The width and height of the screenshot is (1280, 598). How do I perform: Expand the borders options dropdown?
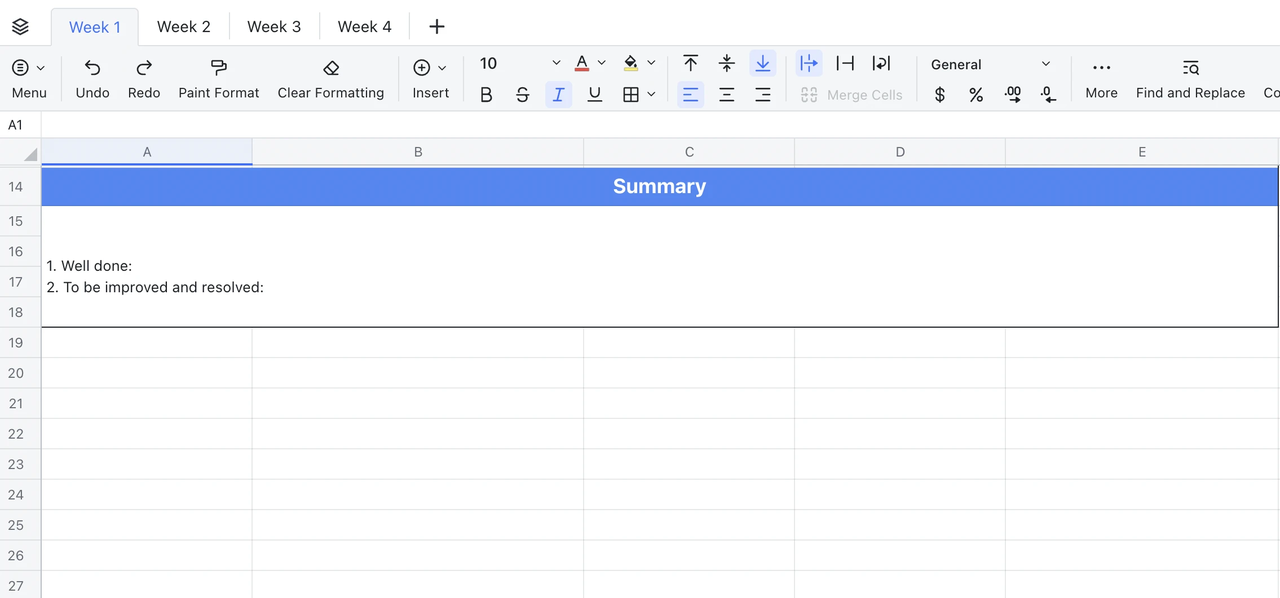[x=651, y=95]
